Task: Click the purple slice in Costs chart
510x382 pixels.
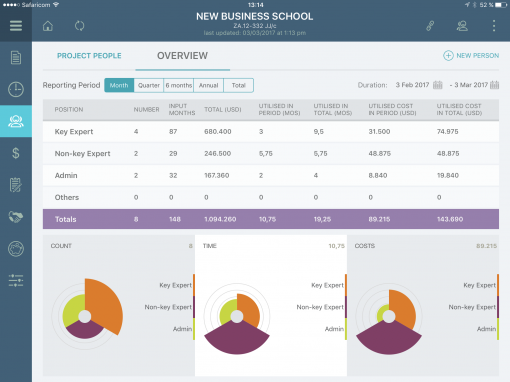Action: 389,338
